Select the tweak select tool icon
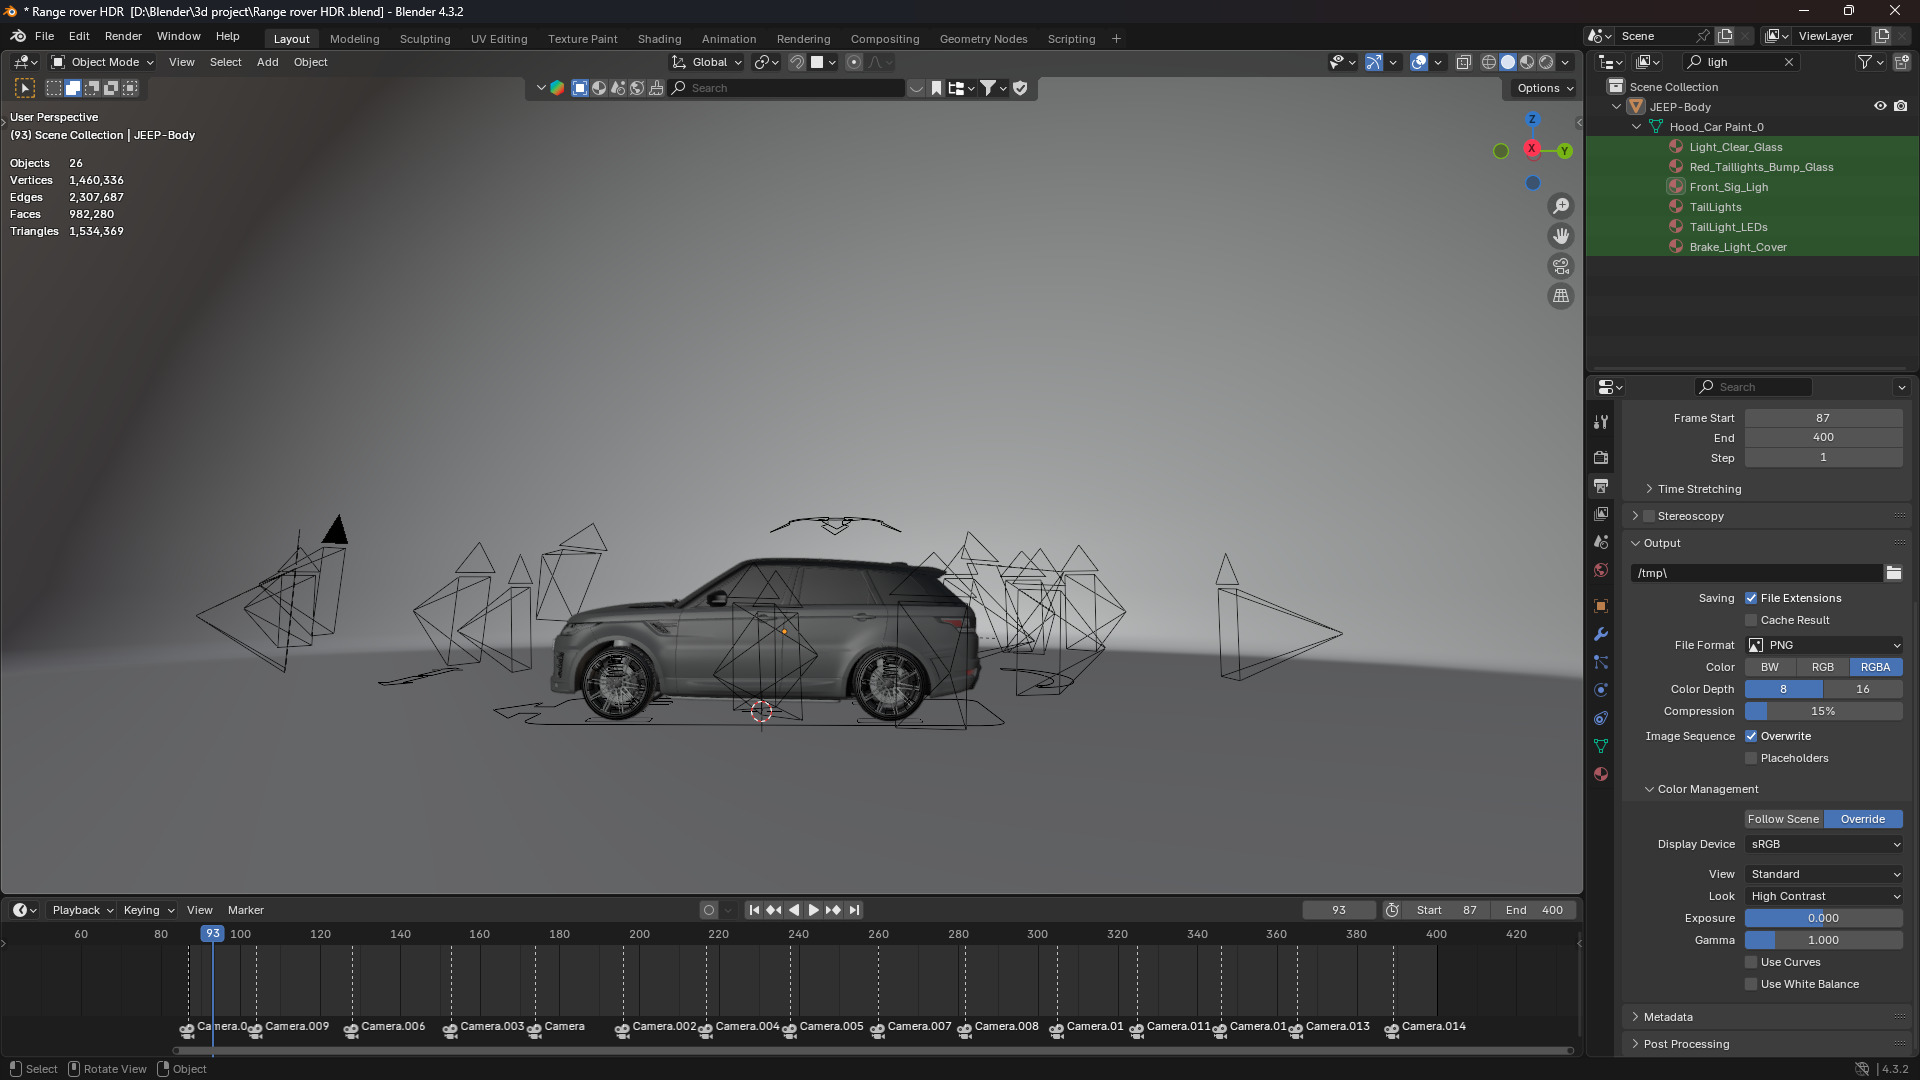Viewport: 1920px width, 1080px height. pos(25,88)
